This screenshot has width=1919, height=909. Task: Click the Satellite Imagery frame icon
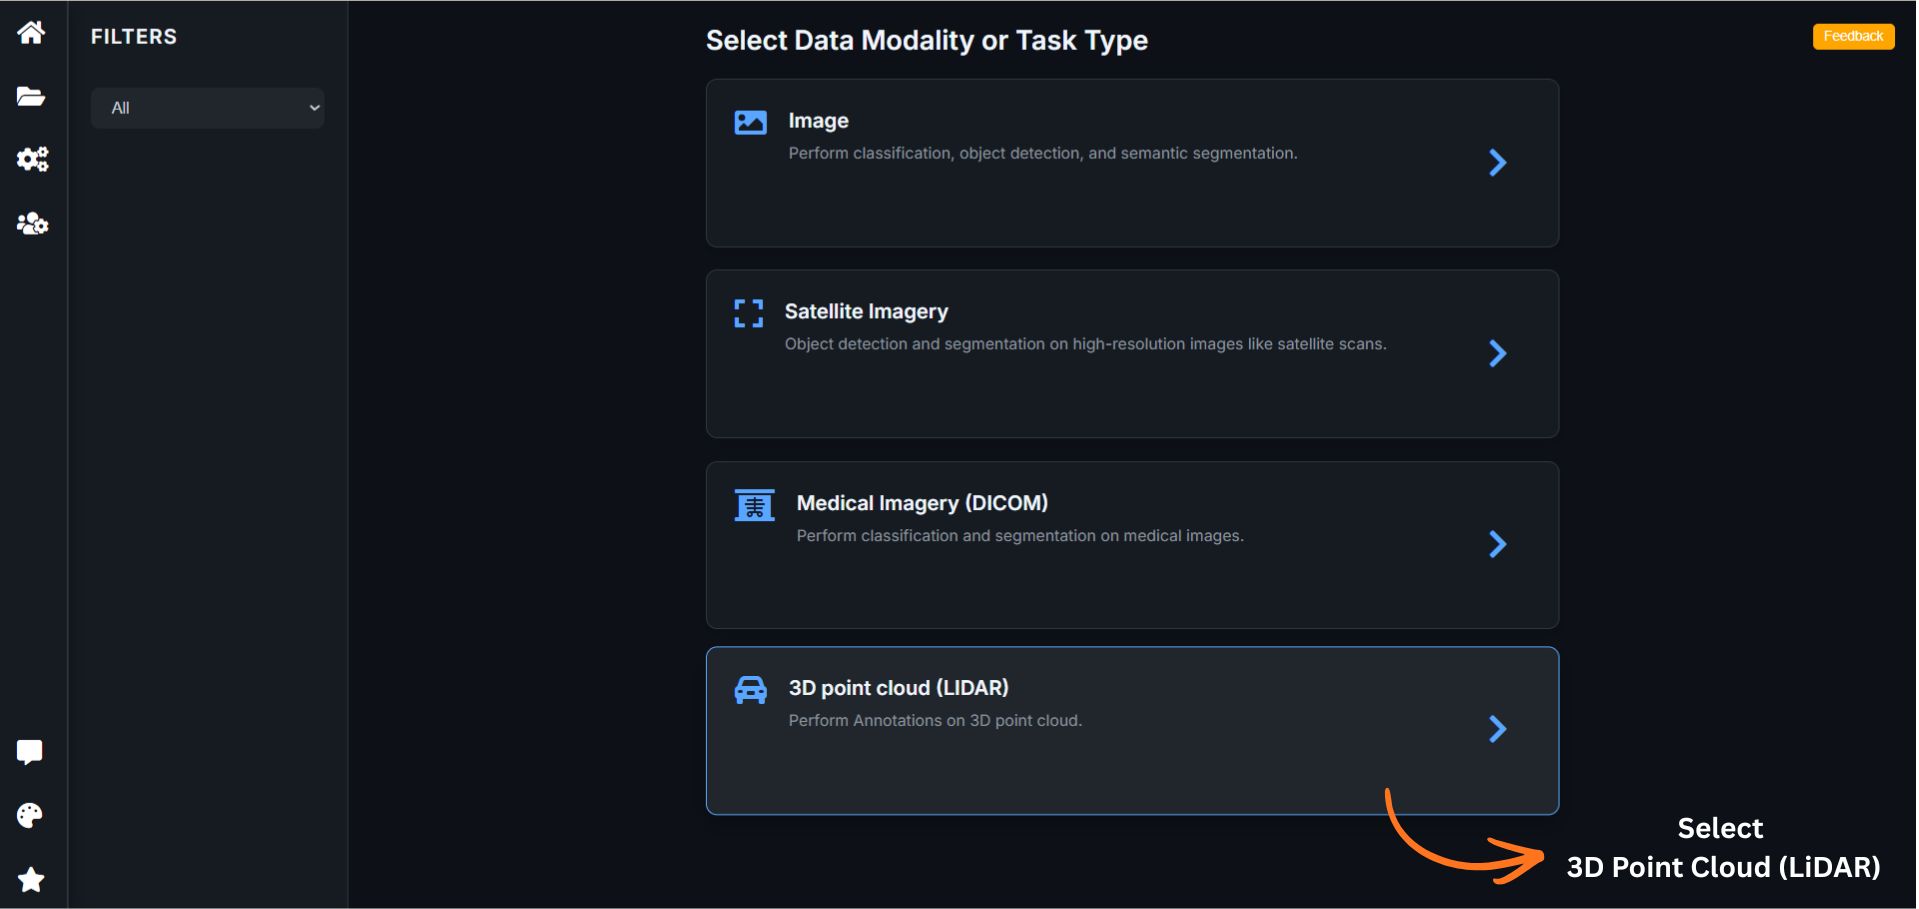click(748, 313)
